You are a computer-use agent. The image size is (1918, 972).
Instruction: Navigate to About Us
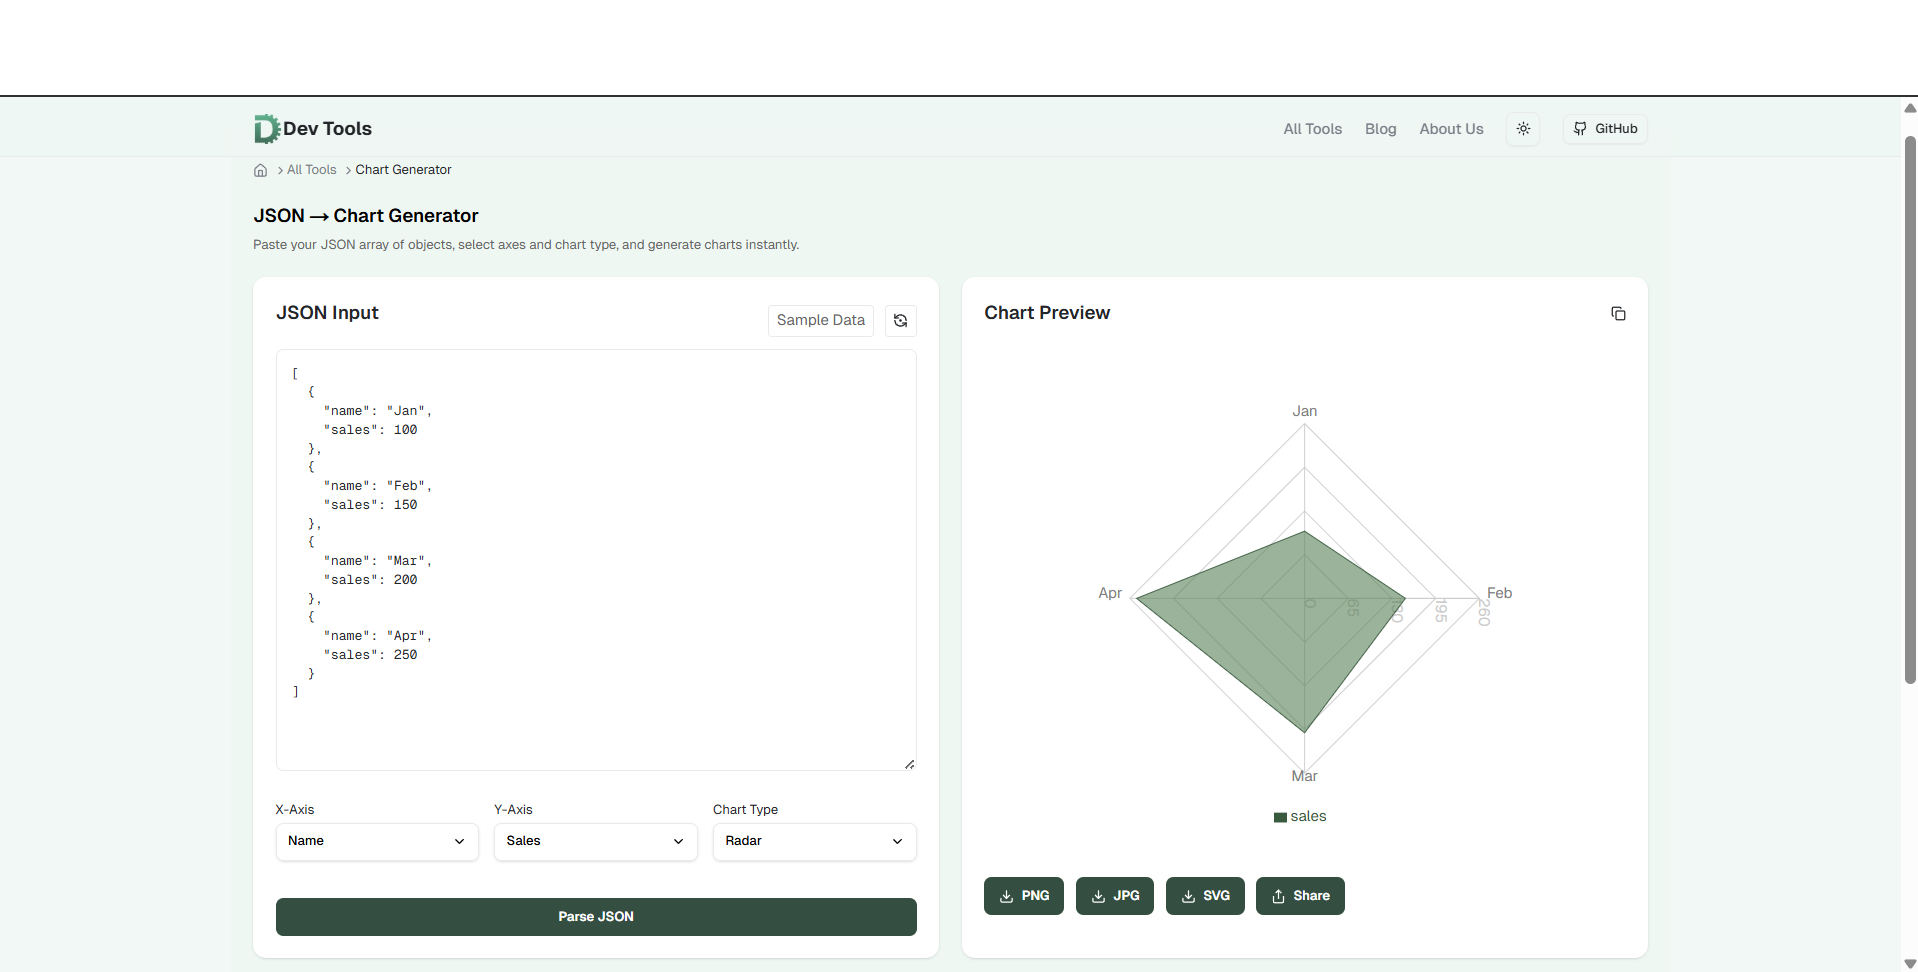coord(1450,128)
